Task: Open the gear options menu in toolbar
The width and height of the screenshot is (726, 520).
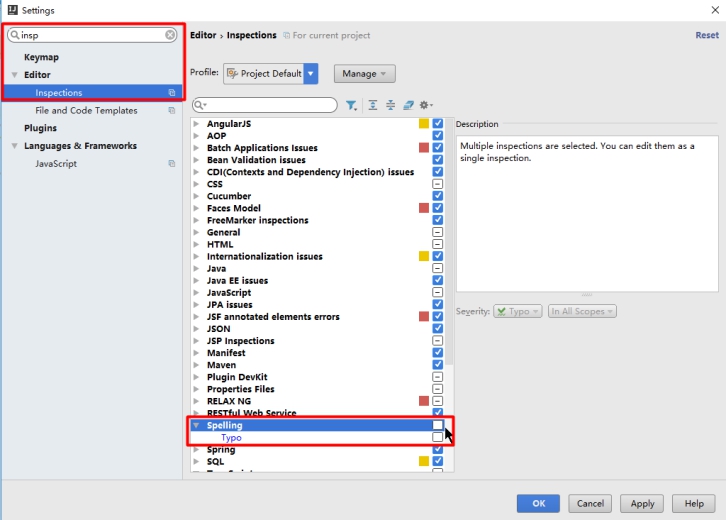Action: pos(426,105)
